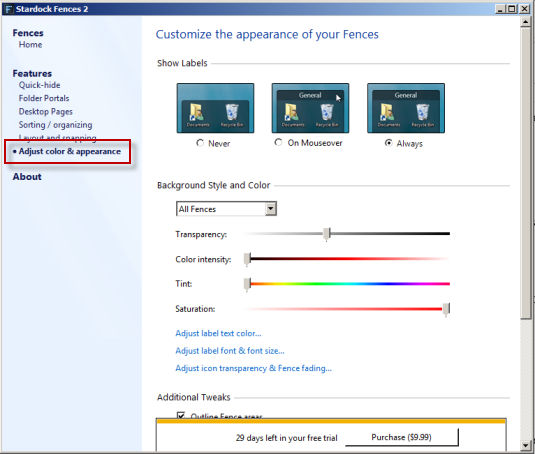The width and height of the screenshot is (535, 454).
Task: Click the Features sidebar heading
Action: tap(32, 73)
